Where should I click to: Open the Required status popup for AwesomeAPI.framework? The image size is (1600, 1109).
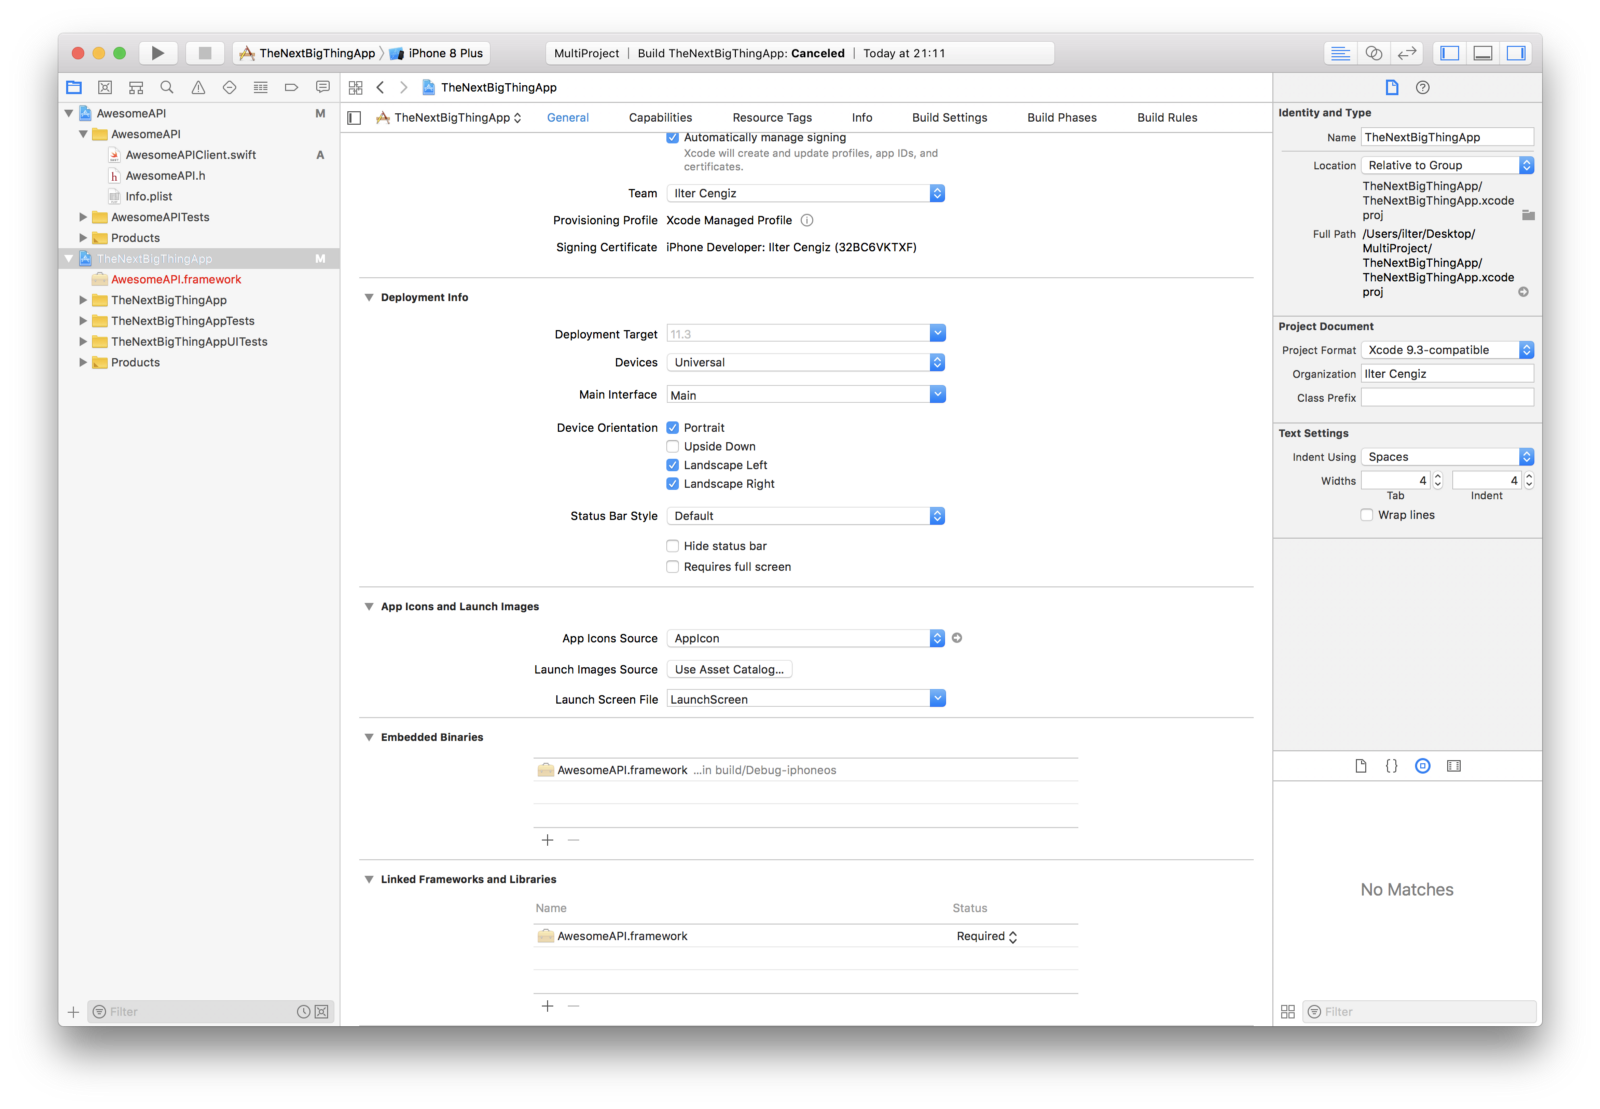(x=987, y=937)
